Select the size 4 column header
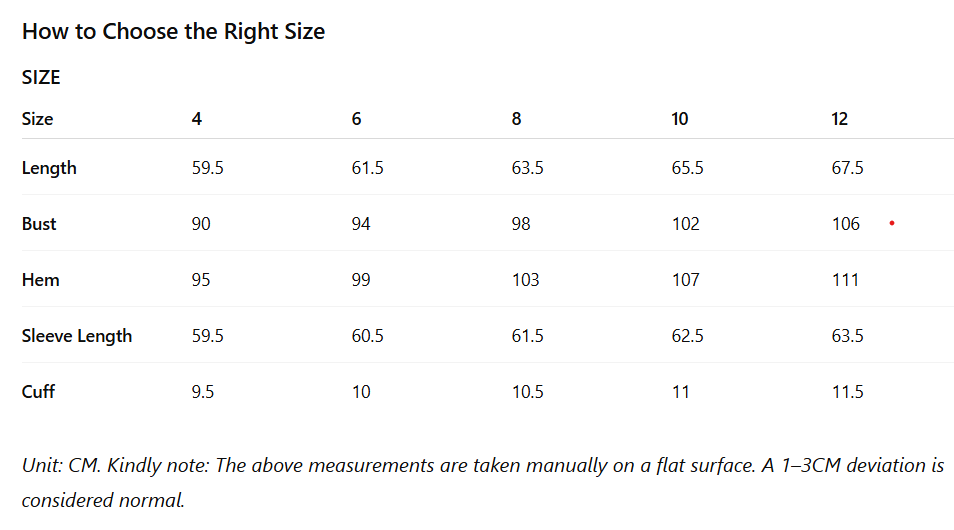The width and height of the screenshot is (954, 530). [197, 119]
